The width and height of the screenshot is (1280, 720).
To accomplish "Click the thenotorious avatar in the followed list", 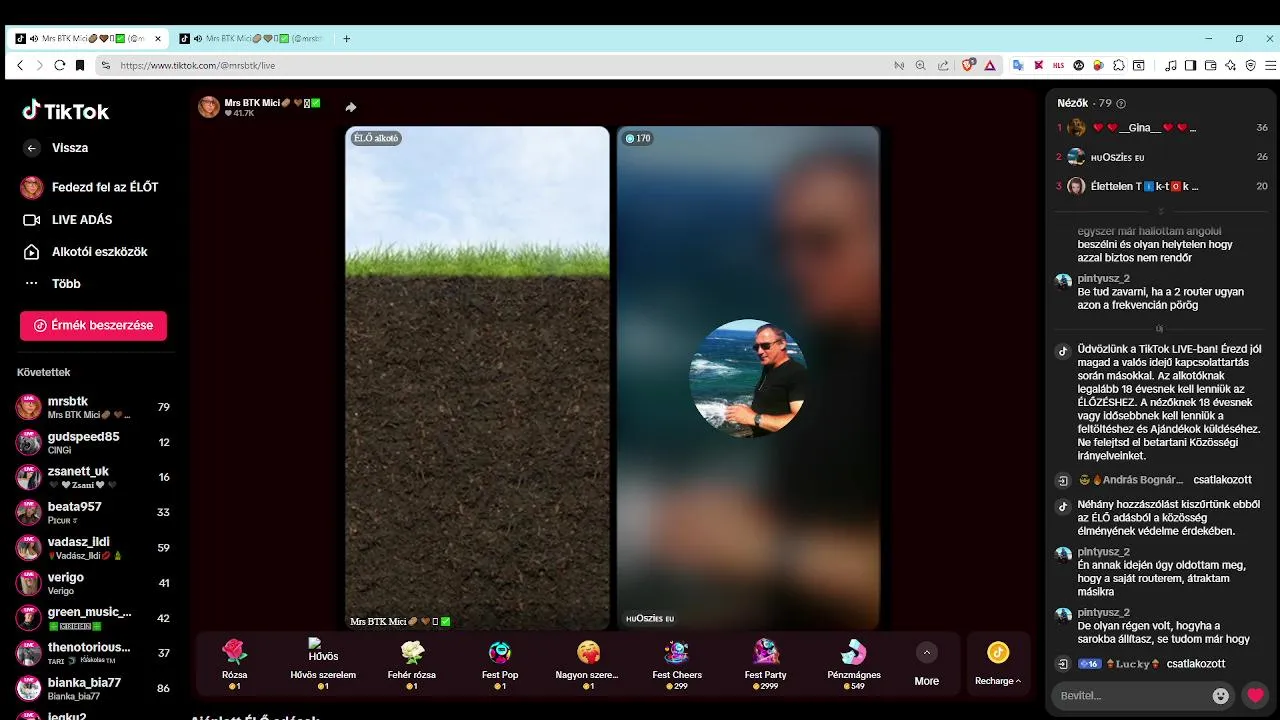I will click(x=29, y=653).
